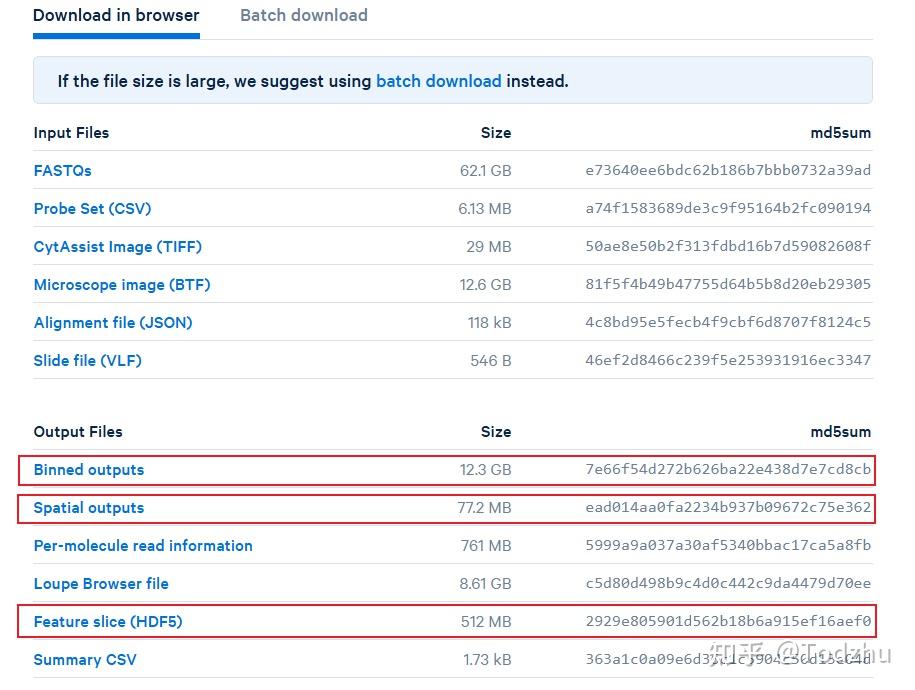915x690 pixels.
Task: Open the batch download link in notice
Action: pos(438,81)
